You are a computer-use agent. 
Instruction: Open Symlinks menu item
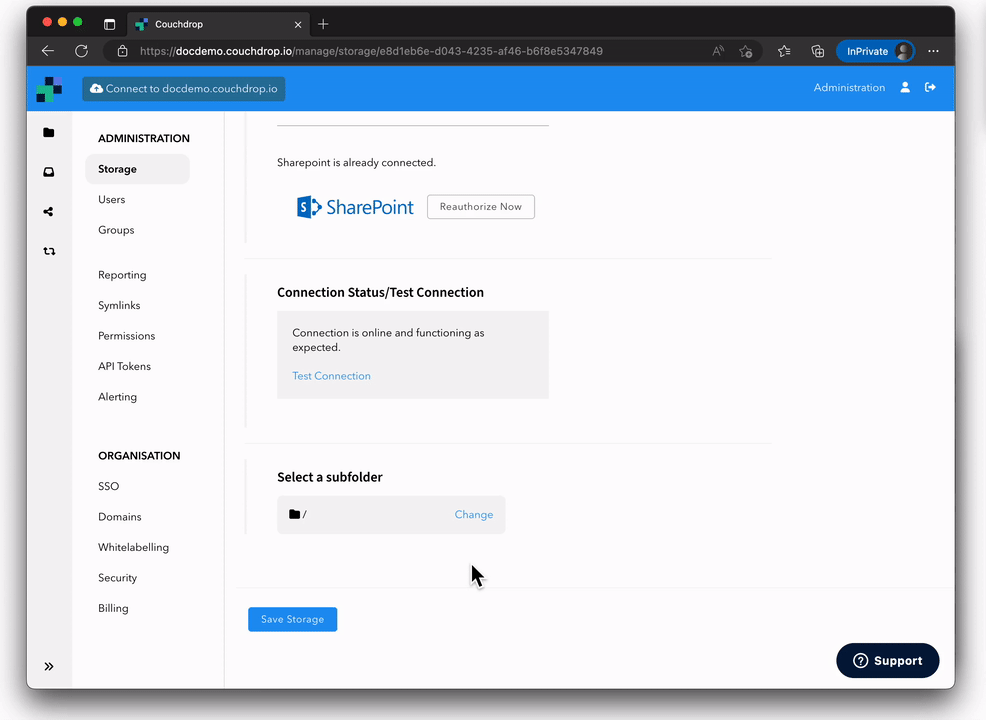pos(119,306)
